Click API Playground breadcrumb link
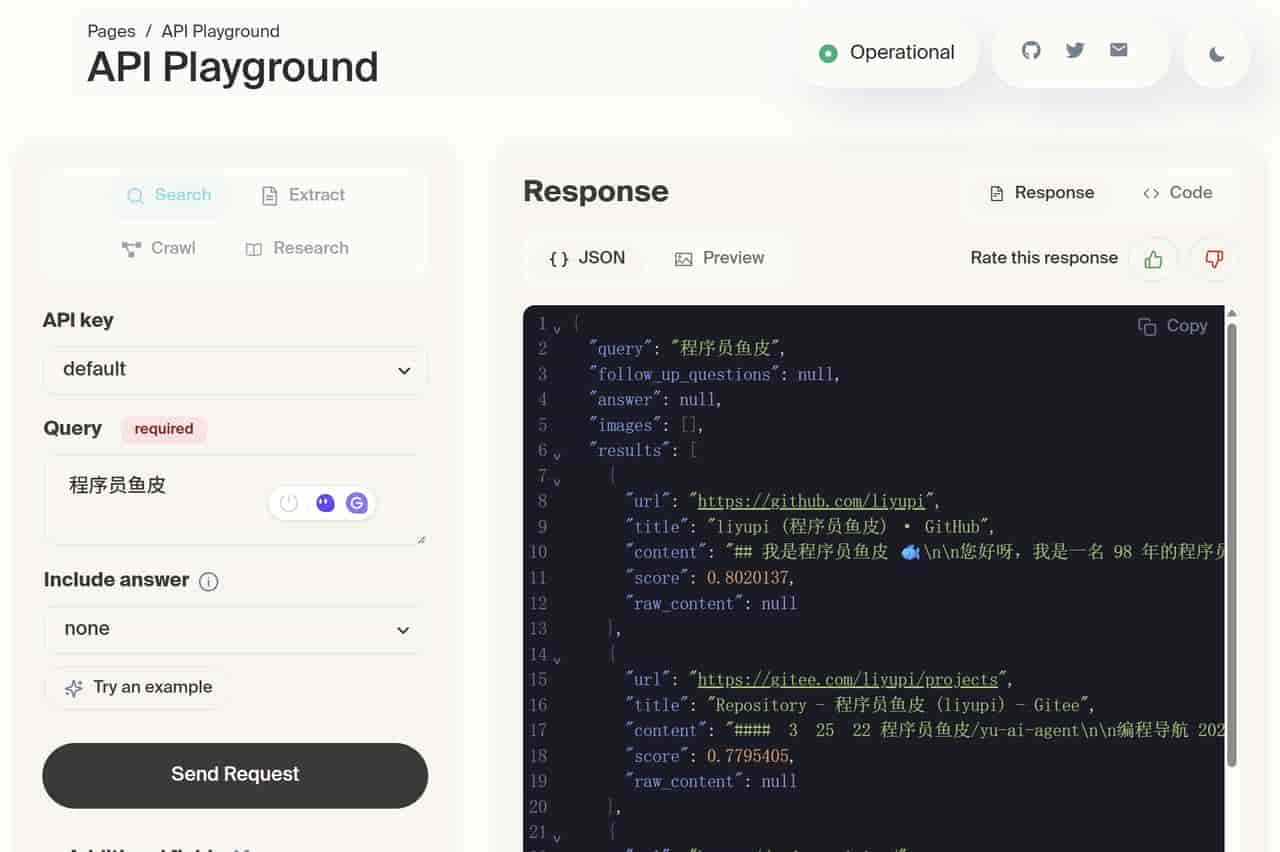 click(220, 31)
